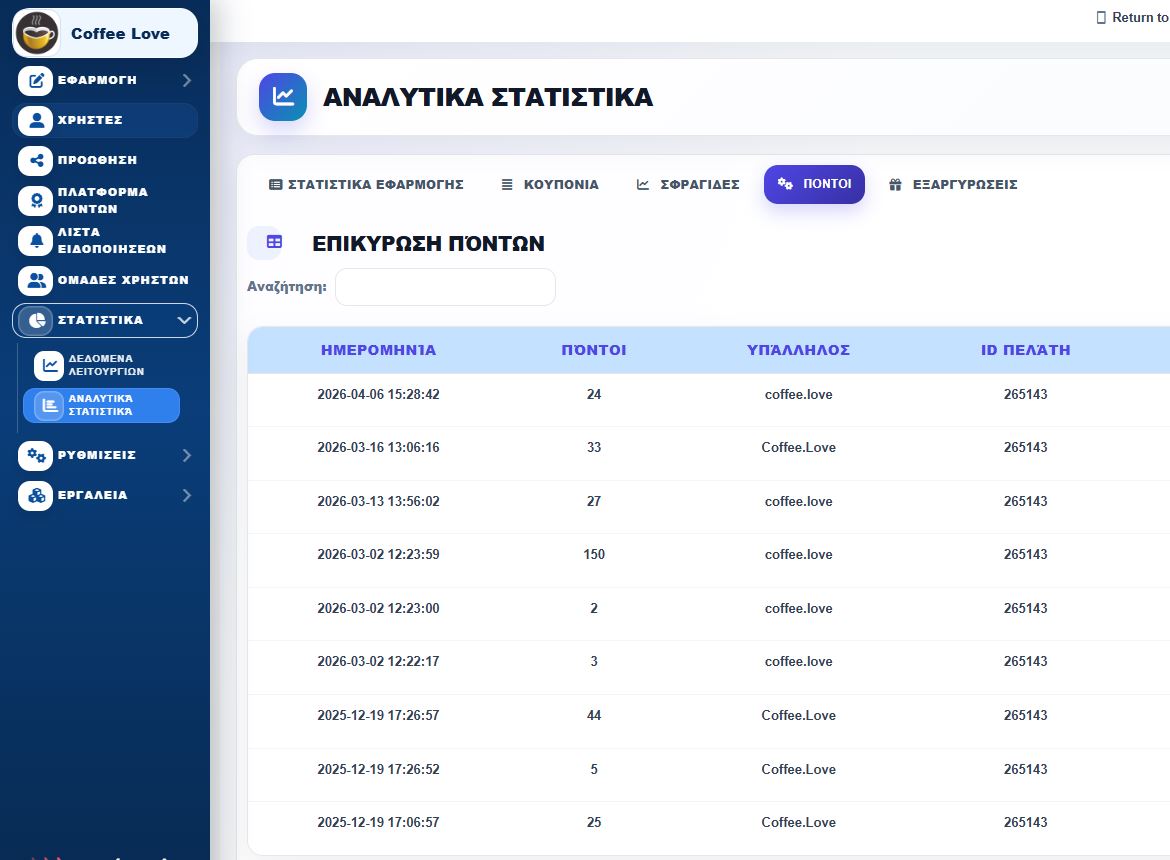The height and width of the screenshot is (860, 1170).
Task: Open the ΣΤΑΤΙΣΤΙΚΑ ΕΦΑΡΜΟΓΗΣ tab
Action: tap(366, 184)
